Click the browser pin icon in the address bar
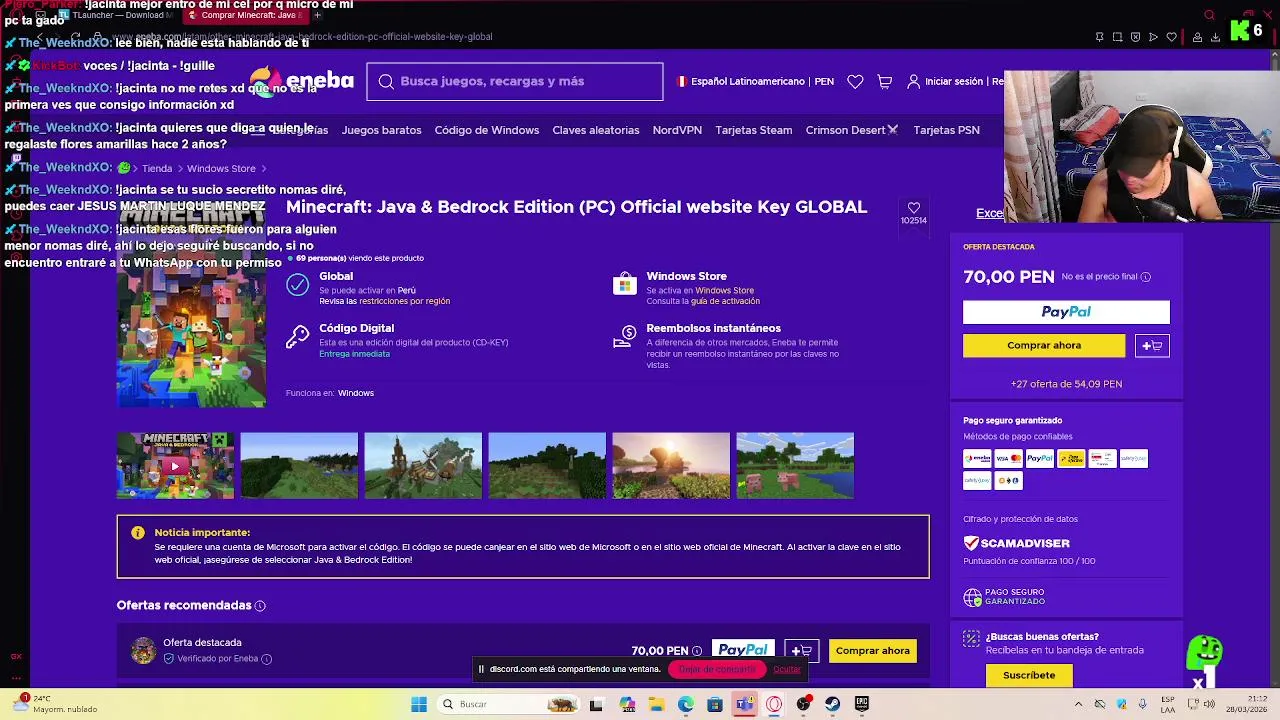 1099,37
